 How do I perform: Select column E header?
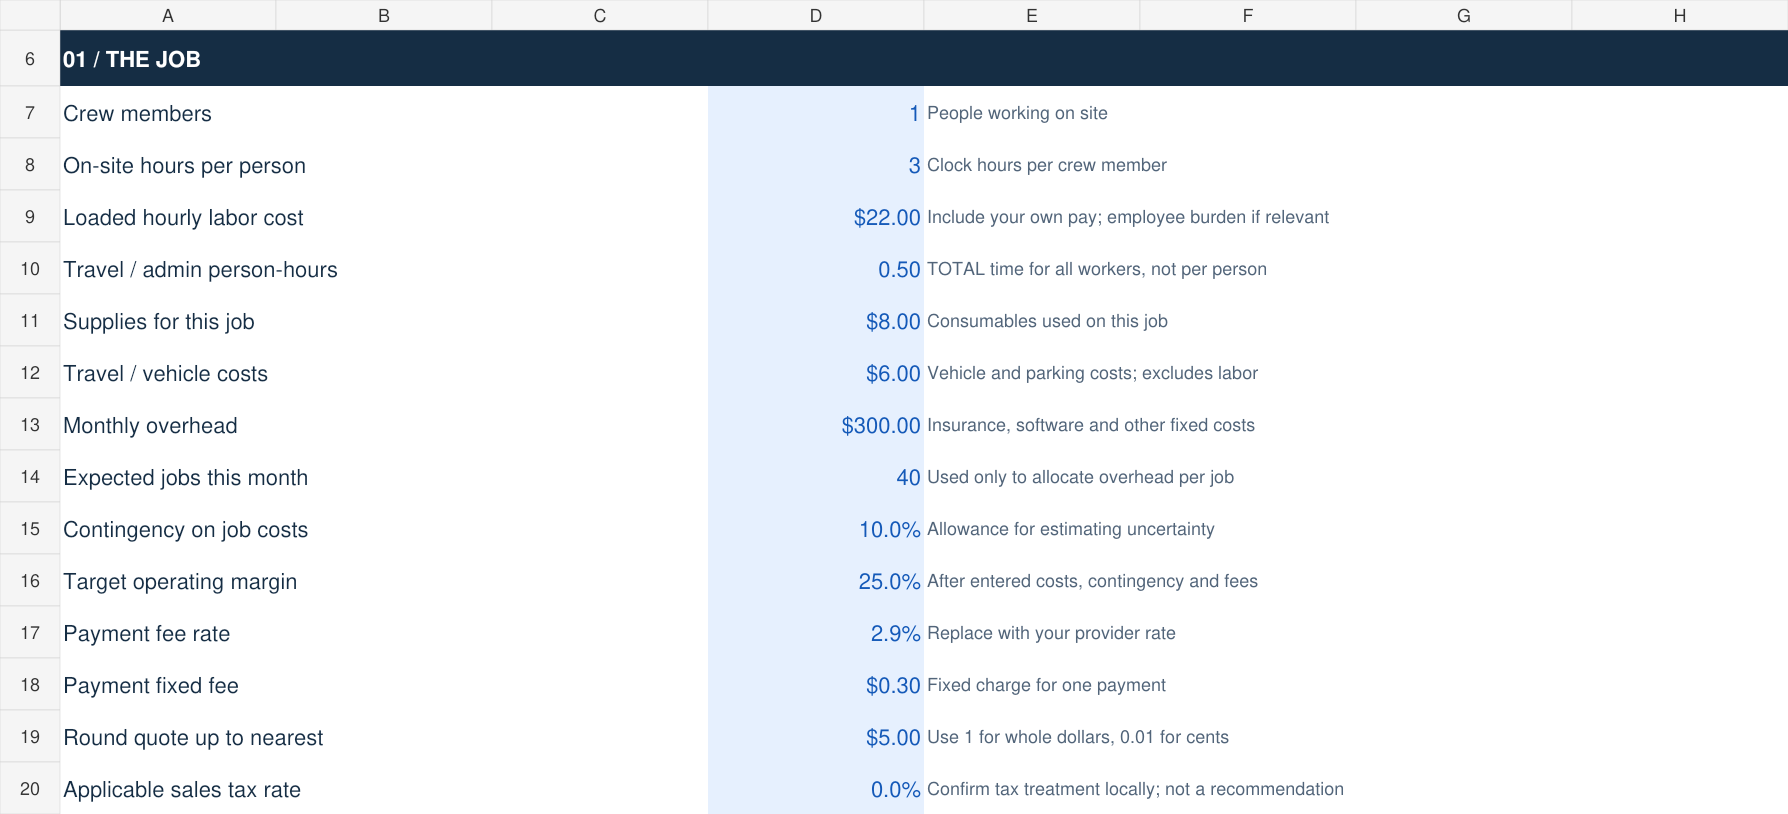pyautogui.click(x=1032, y=15)
